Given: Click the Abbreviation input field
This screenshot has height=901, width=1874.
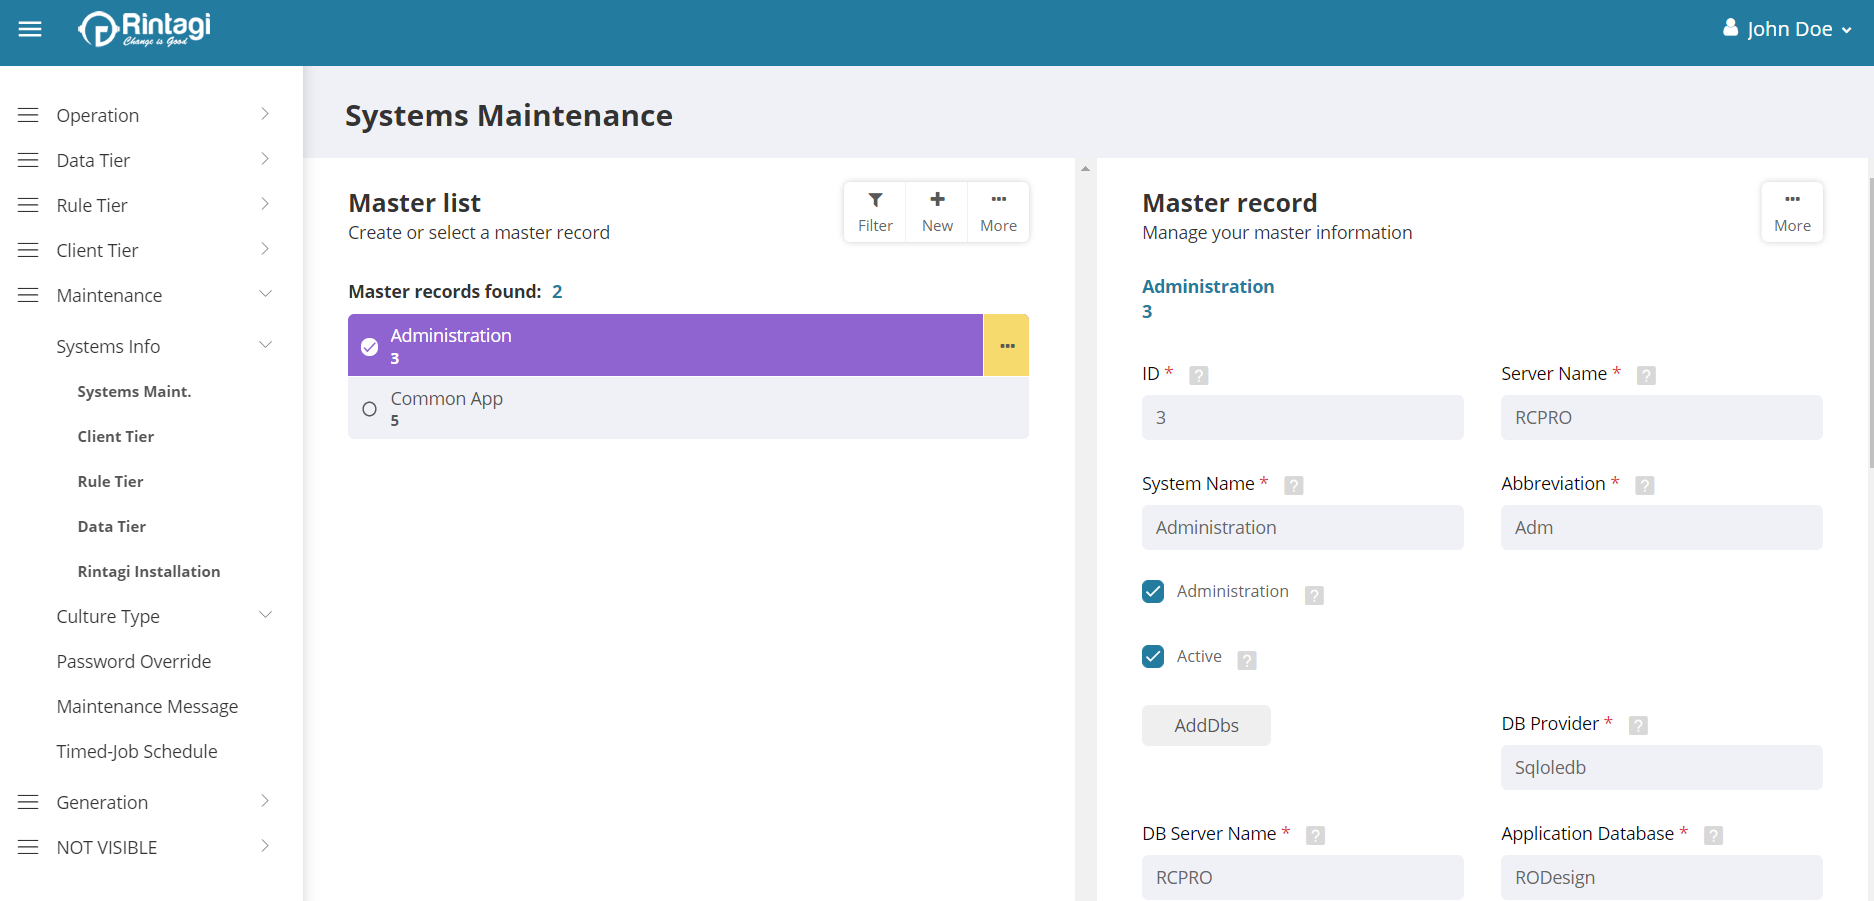Looking at the screenshot, I should coord(1661,527).
